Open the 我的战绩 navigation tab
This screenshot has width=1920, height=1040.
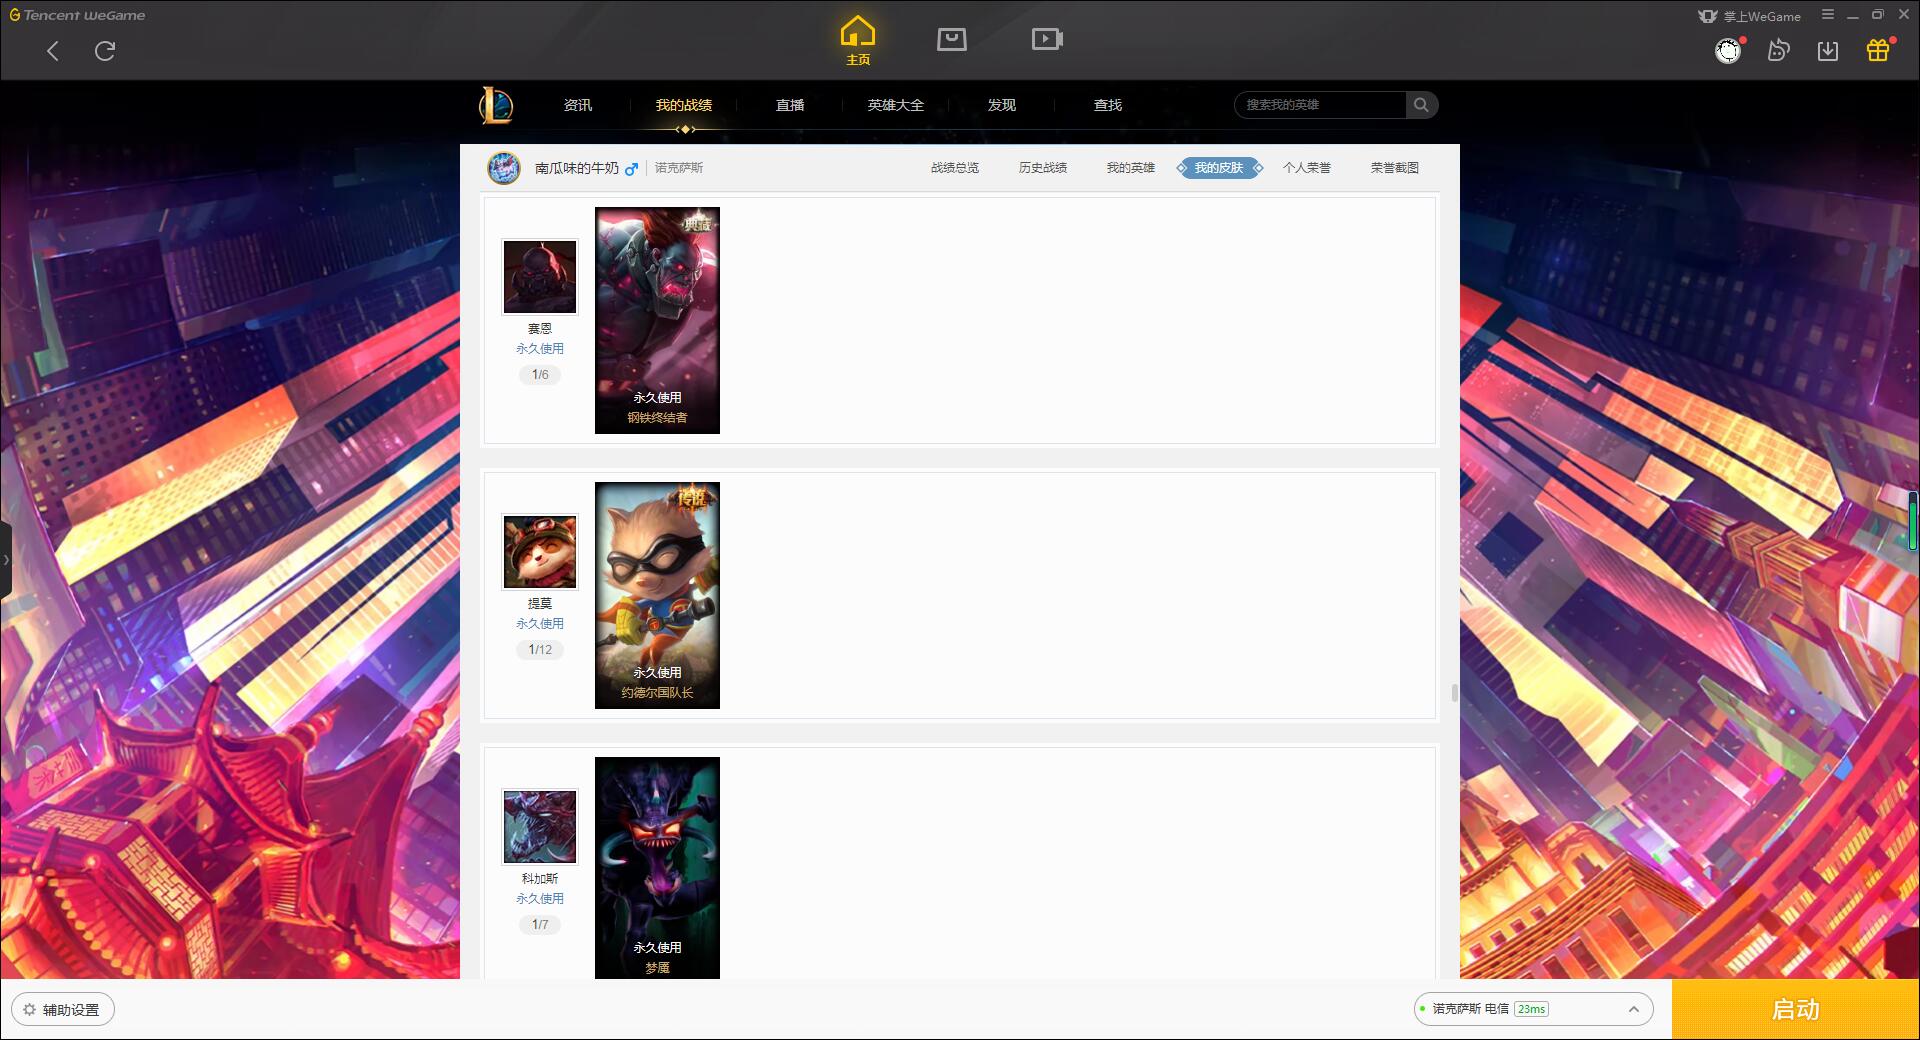[x=684, y=105]
